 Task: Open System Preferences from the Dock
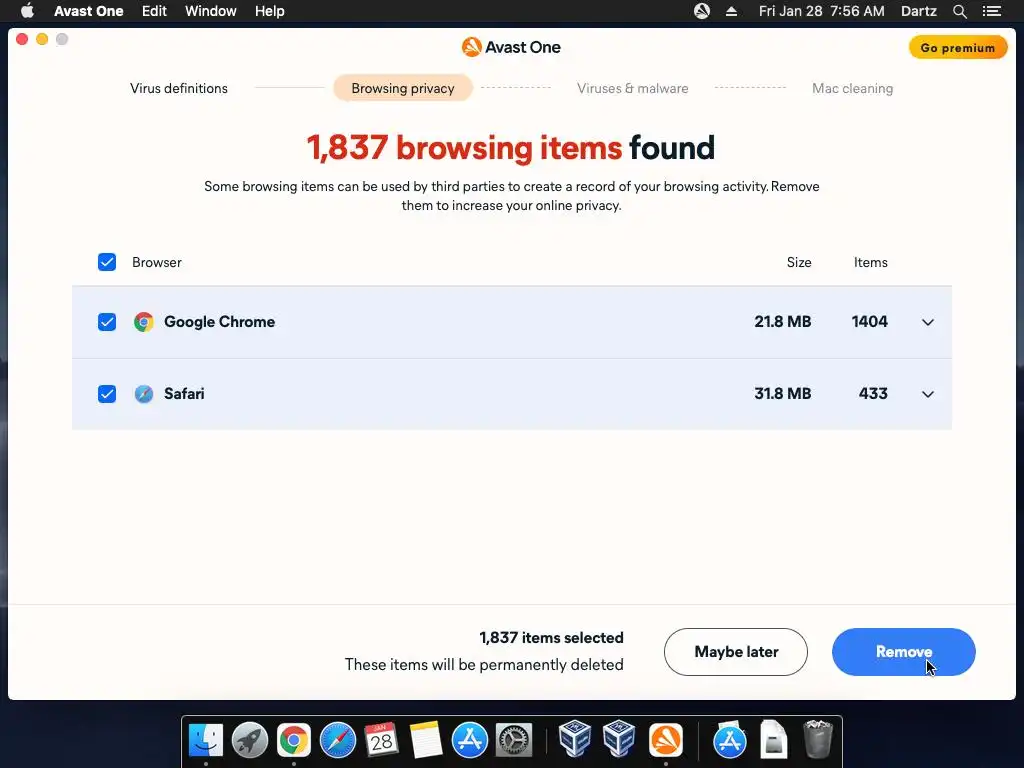[x=514, y=741]
